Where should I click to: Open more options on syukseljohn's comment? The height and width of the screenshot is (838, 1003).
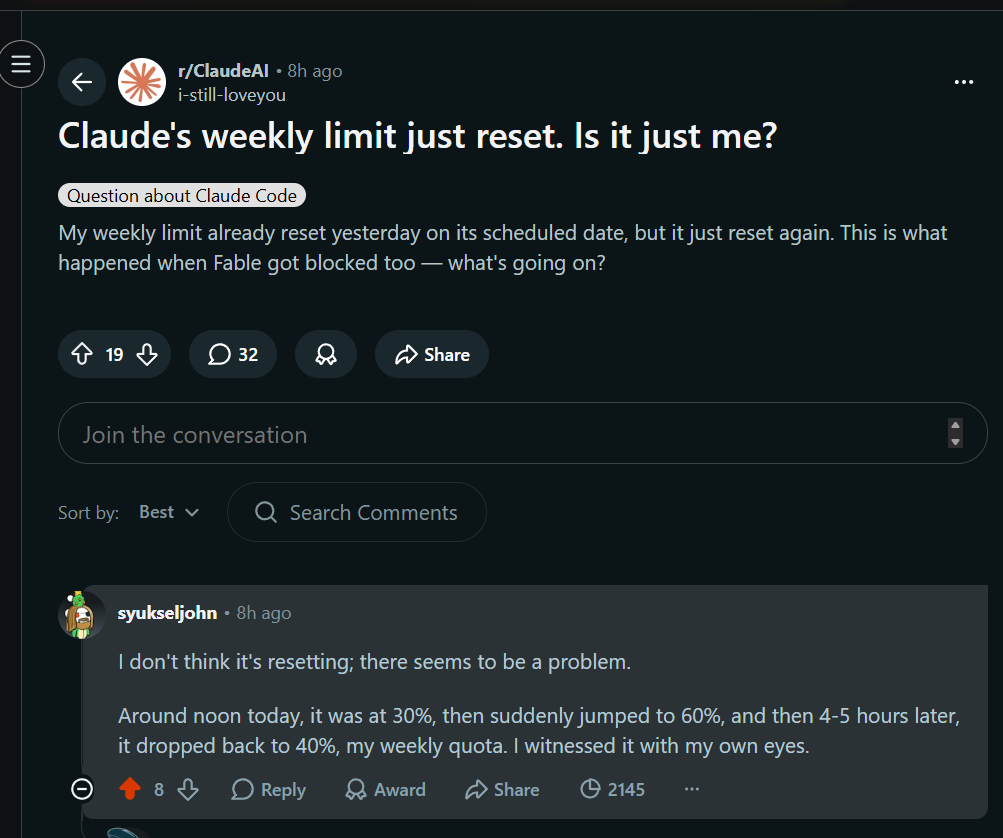[691, 789]
